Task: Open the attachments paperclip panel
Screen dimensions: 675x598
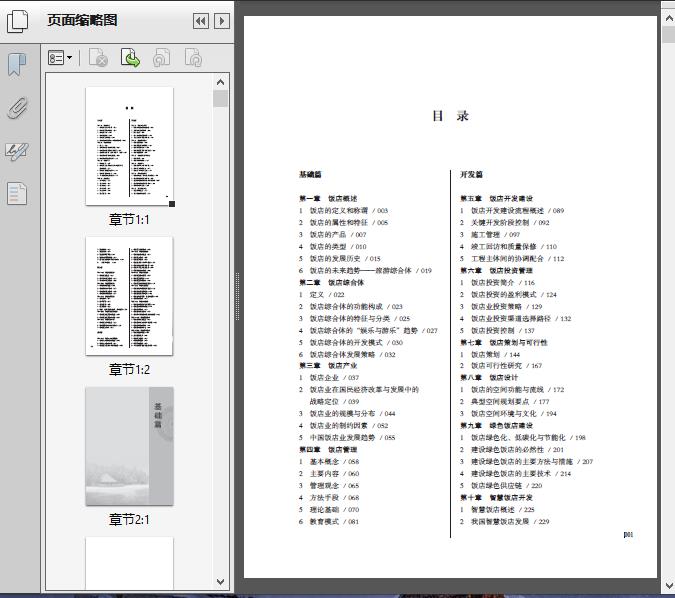Action: [17, 108]
